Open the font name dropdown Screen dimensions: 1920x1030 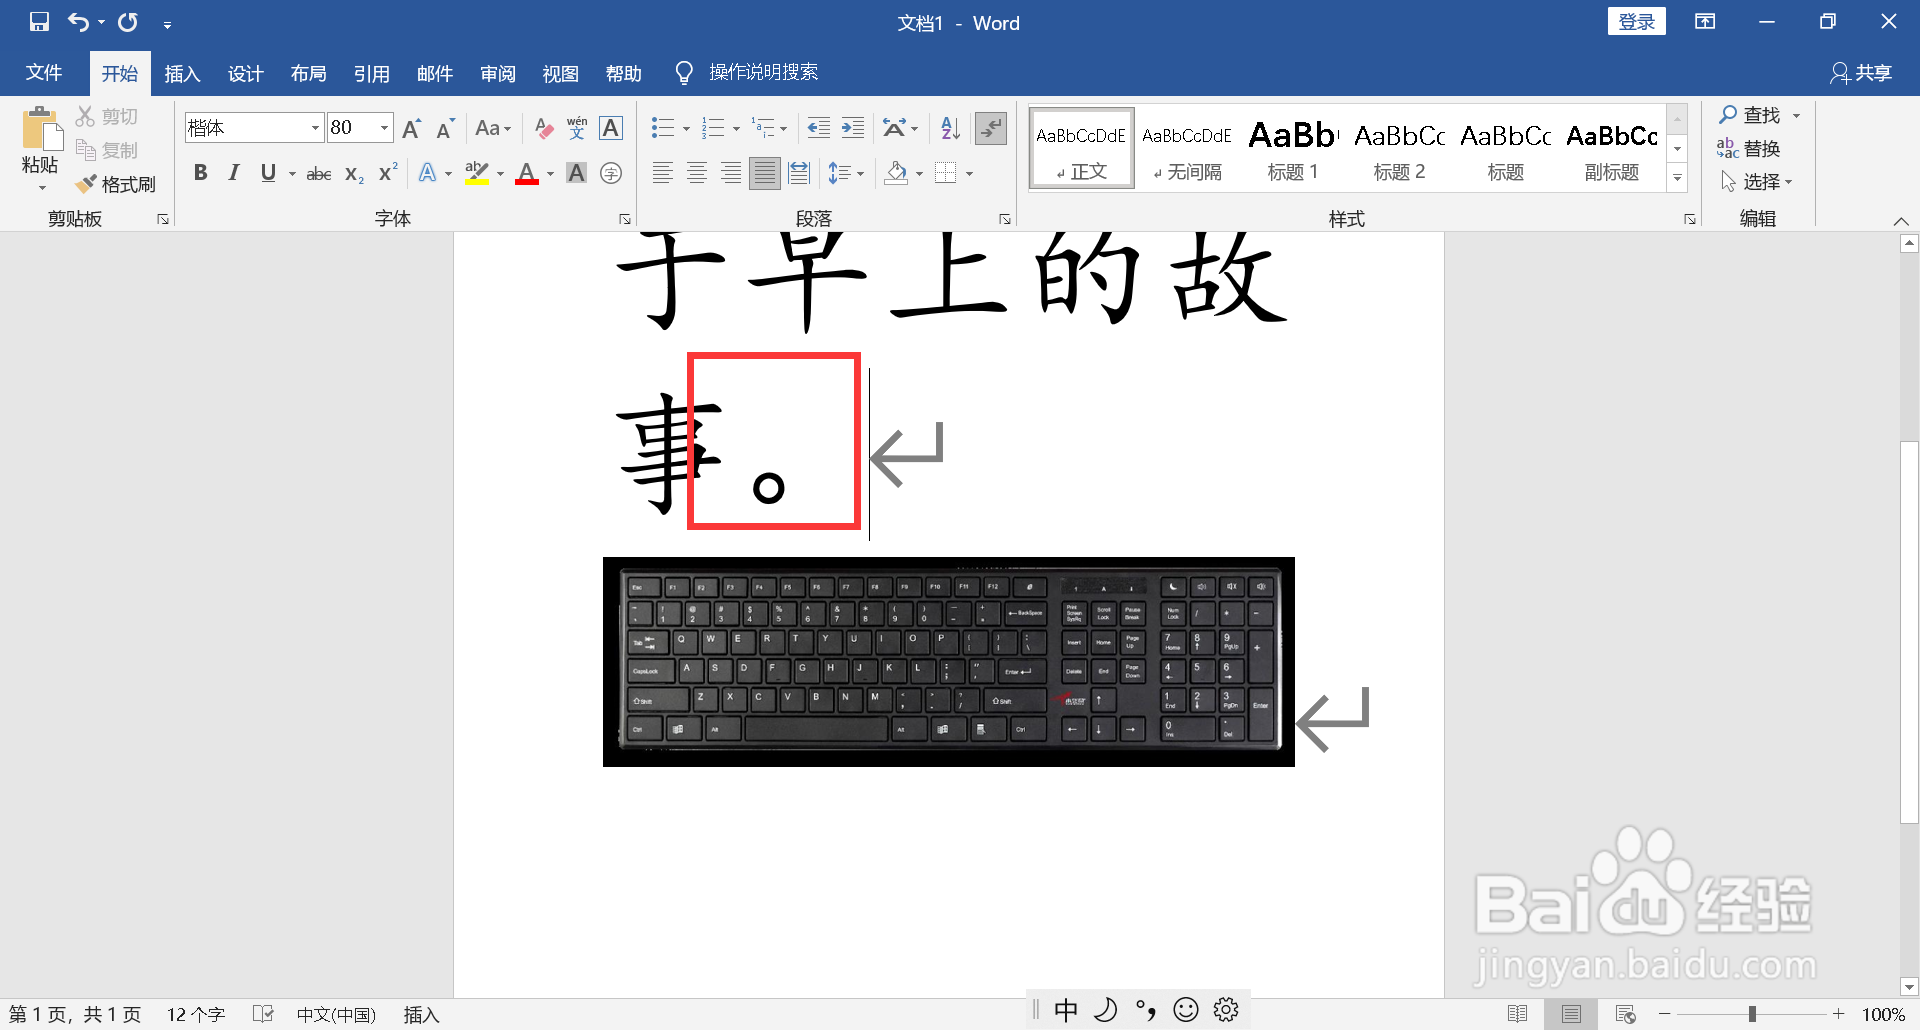[x=312, y=128]
